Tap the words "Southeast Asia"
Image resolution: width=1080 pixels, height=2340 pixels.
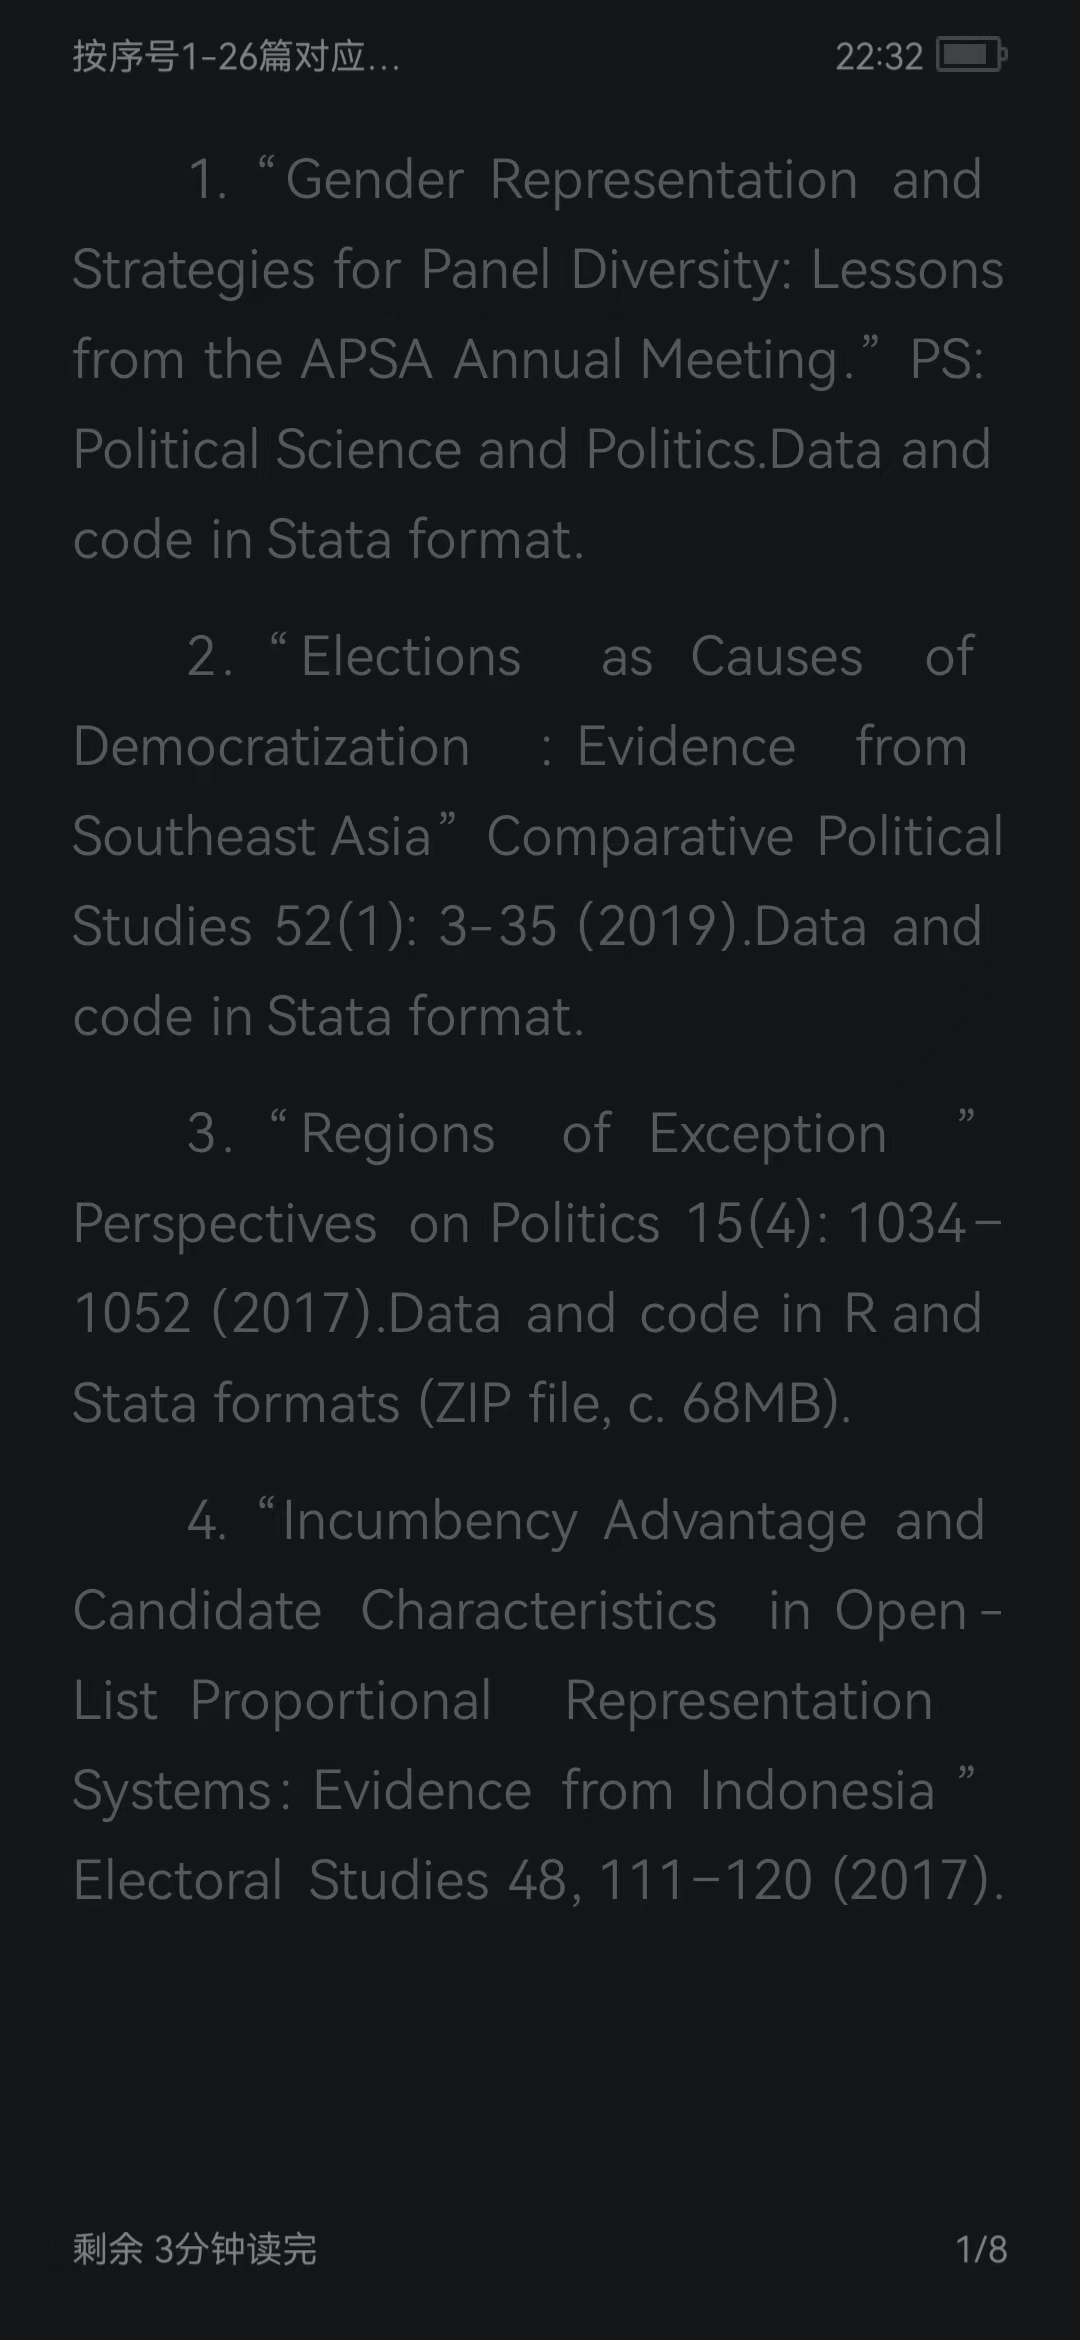point(252,836)
